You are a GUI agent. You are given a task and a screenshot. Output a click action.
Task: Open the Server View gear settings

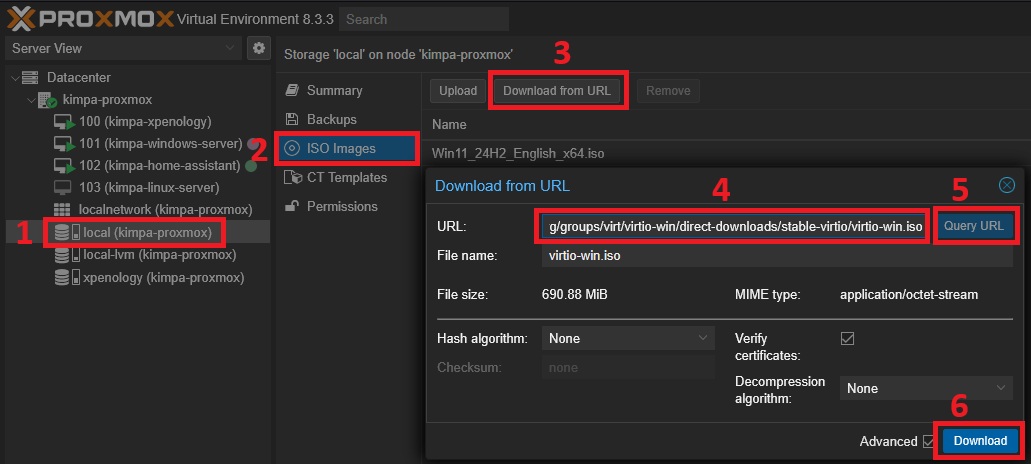click(259, 48)
